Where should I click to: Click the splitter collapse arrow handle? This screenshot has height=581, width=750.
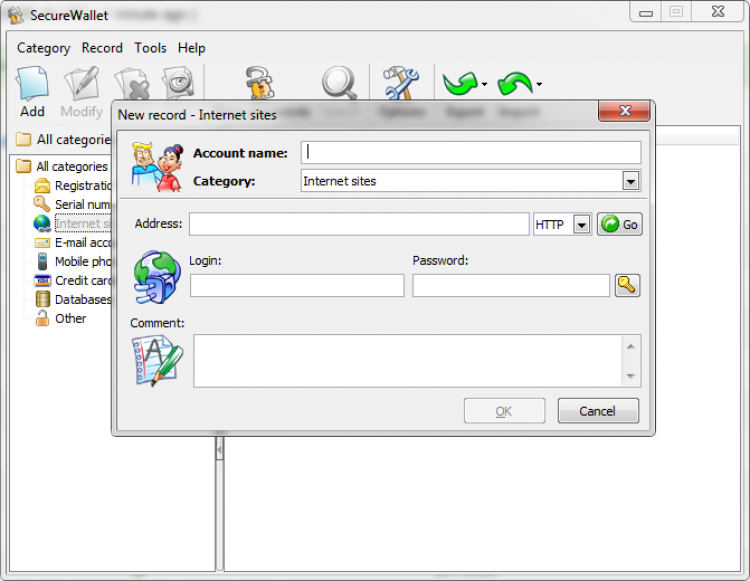[220, 449]
